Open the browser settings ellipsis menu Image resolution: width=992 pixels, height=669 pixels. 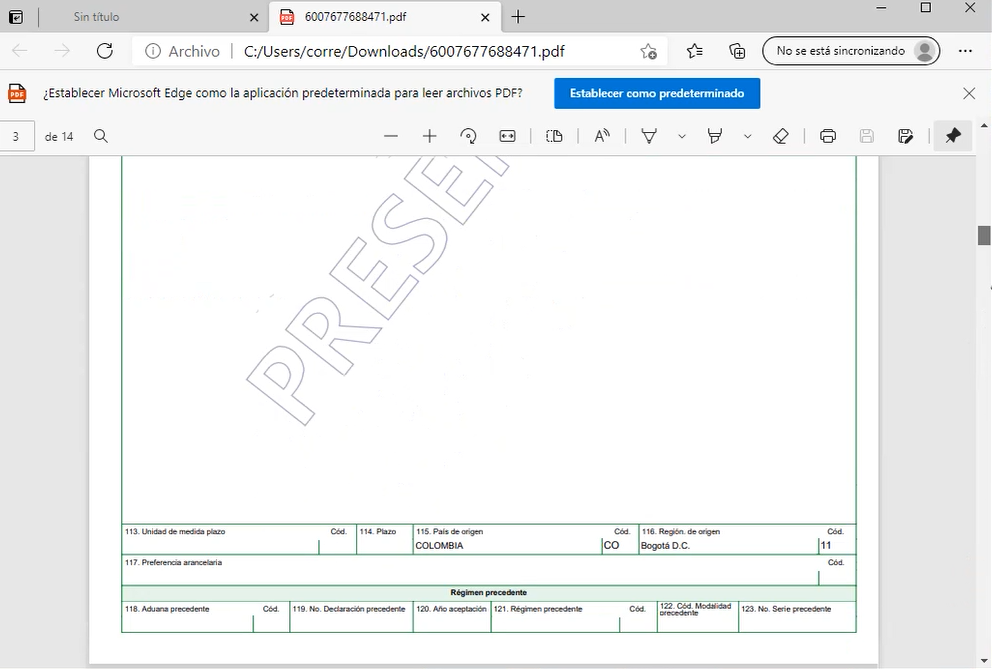[x=965, y=51]
